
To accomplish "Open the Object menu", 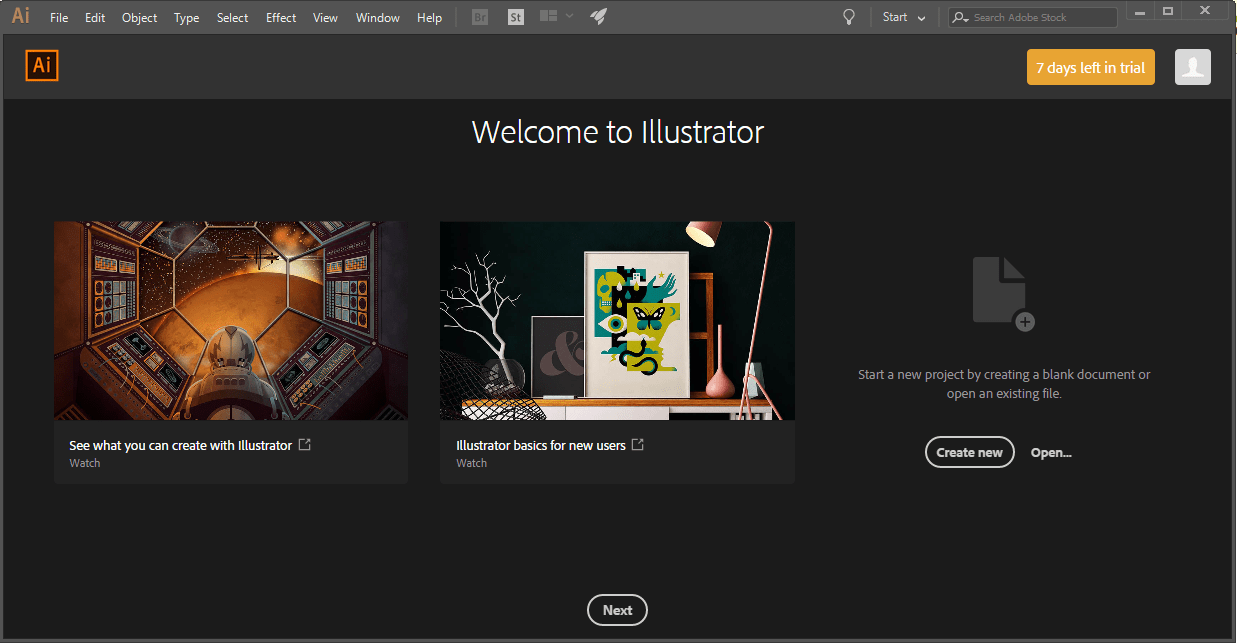I will 139,18.
